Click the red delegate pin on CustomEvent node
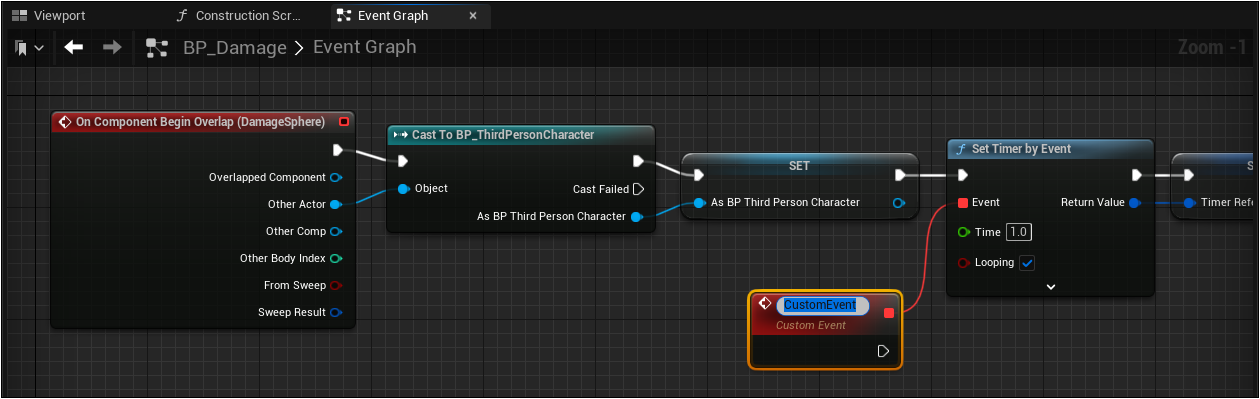This screenshot has height=399, width=1260. (889, 313)
